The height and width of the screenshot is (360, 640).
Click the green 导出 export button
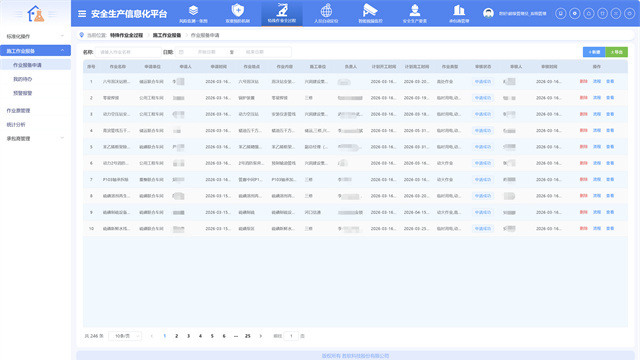pyautogui.click(x=616, y=52)
